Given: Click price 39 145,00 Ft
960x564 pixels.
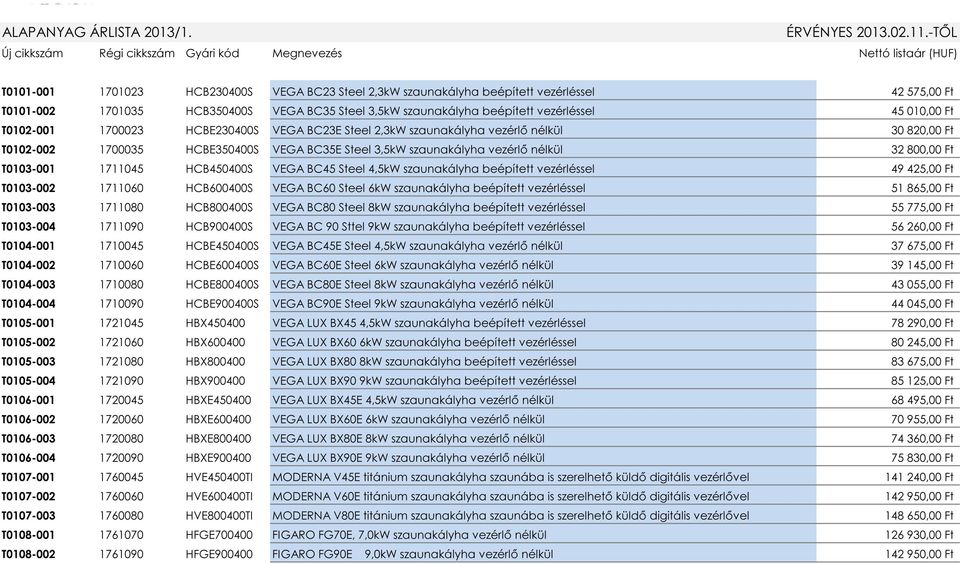Looking at the screenshot, I should (x=923, y=265).
